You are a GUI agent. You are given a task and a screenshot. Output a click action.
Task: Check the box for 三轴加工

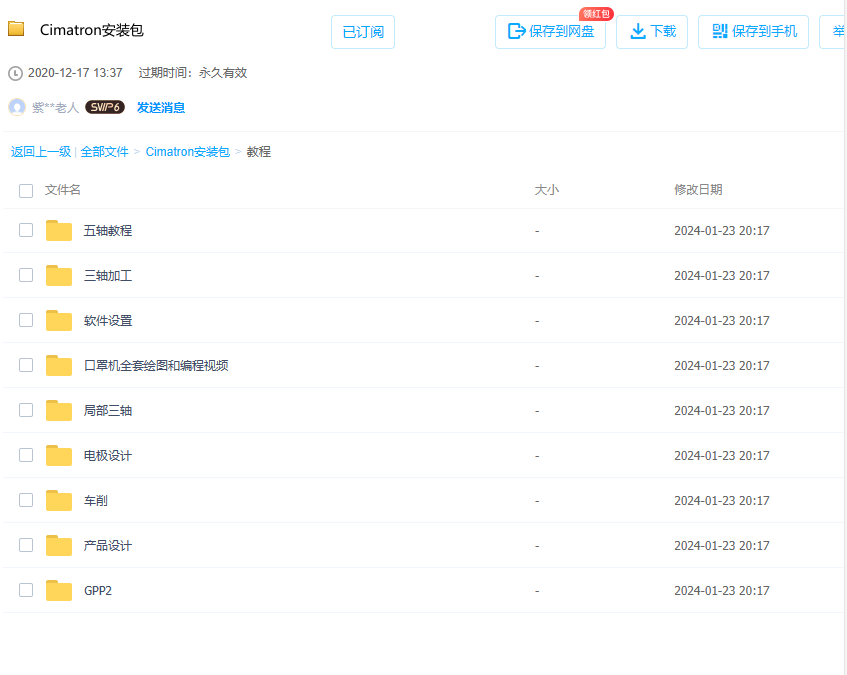[26, 275]
